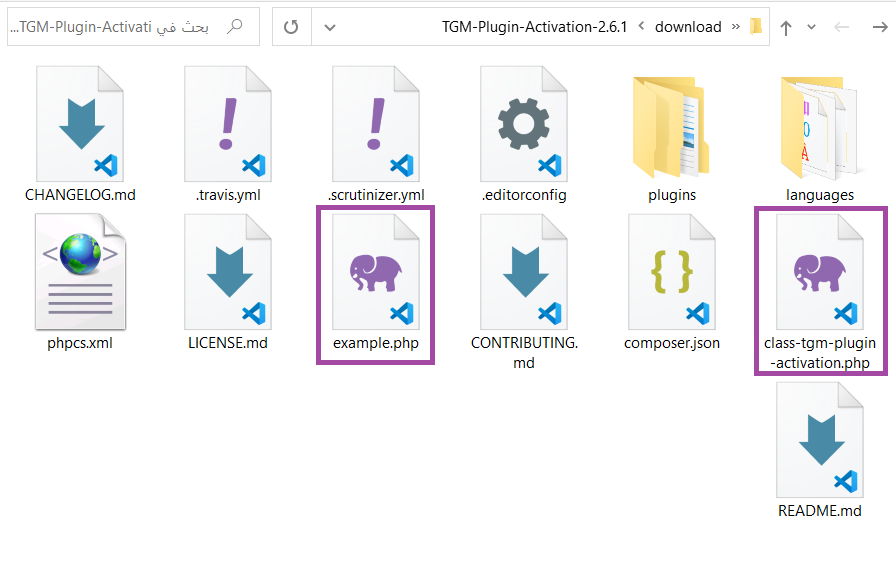
Task: Click the .travis.yml file name
Action: (x=228, y=195)
